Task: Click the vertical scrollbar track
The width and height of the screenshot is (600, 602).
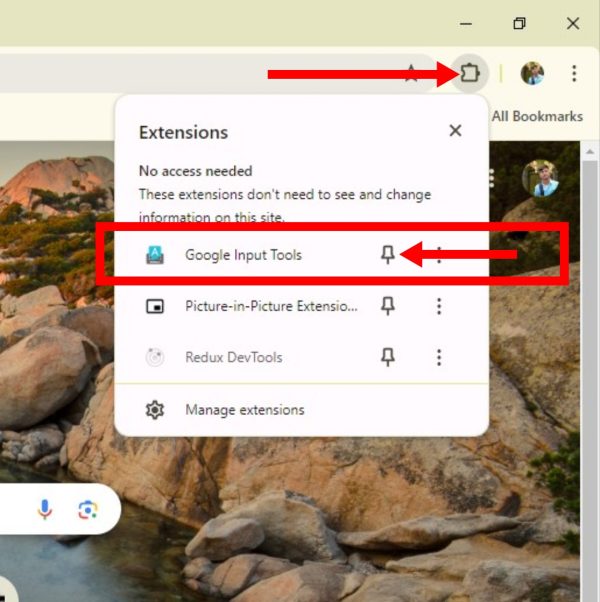Action: coord(590,380)
